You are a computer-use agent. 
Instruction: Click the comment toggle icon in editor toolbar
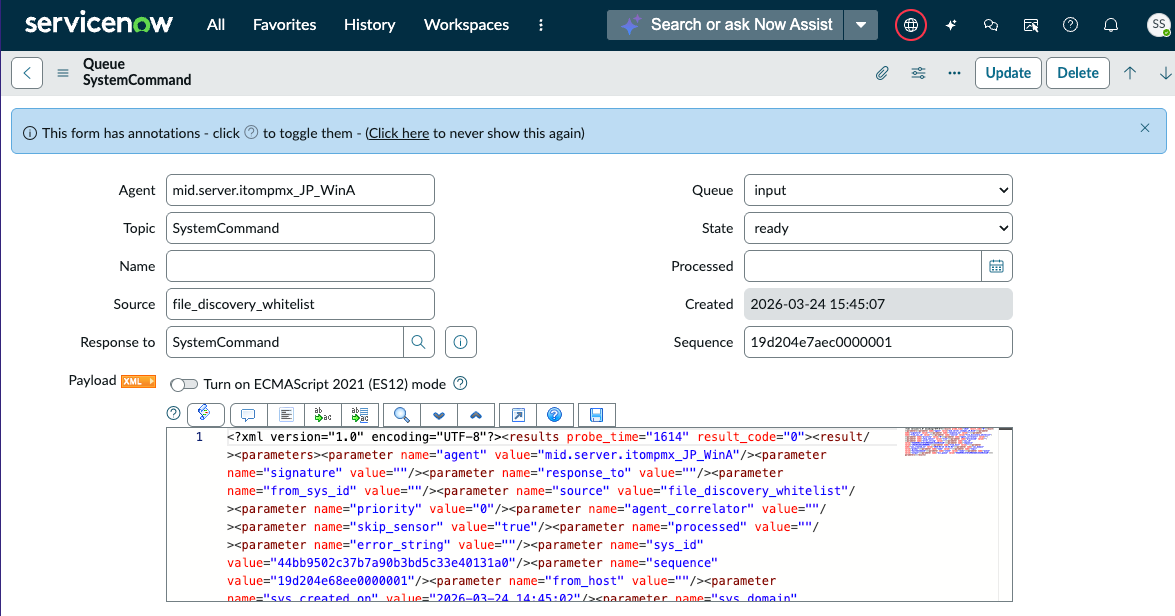tap(248, 414)
